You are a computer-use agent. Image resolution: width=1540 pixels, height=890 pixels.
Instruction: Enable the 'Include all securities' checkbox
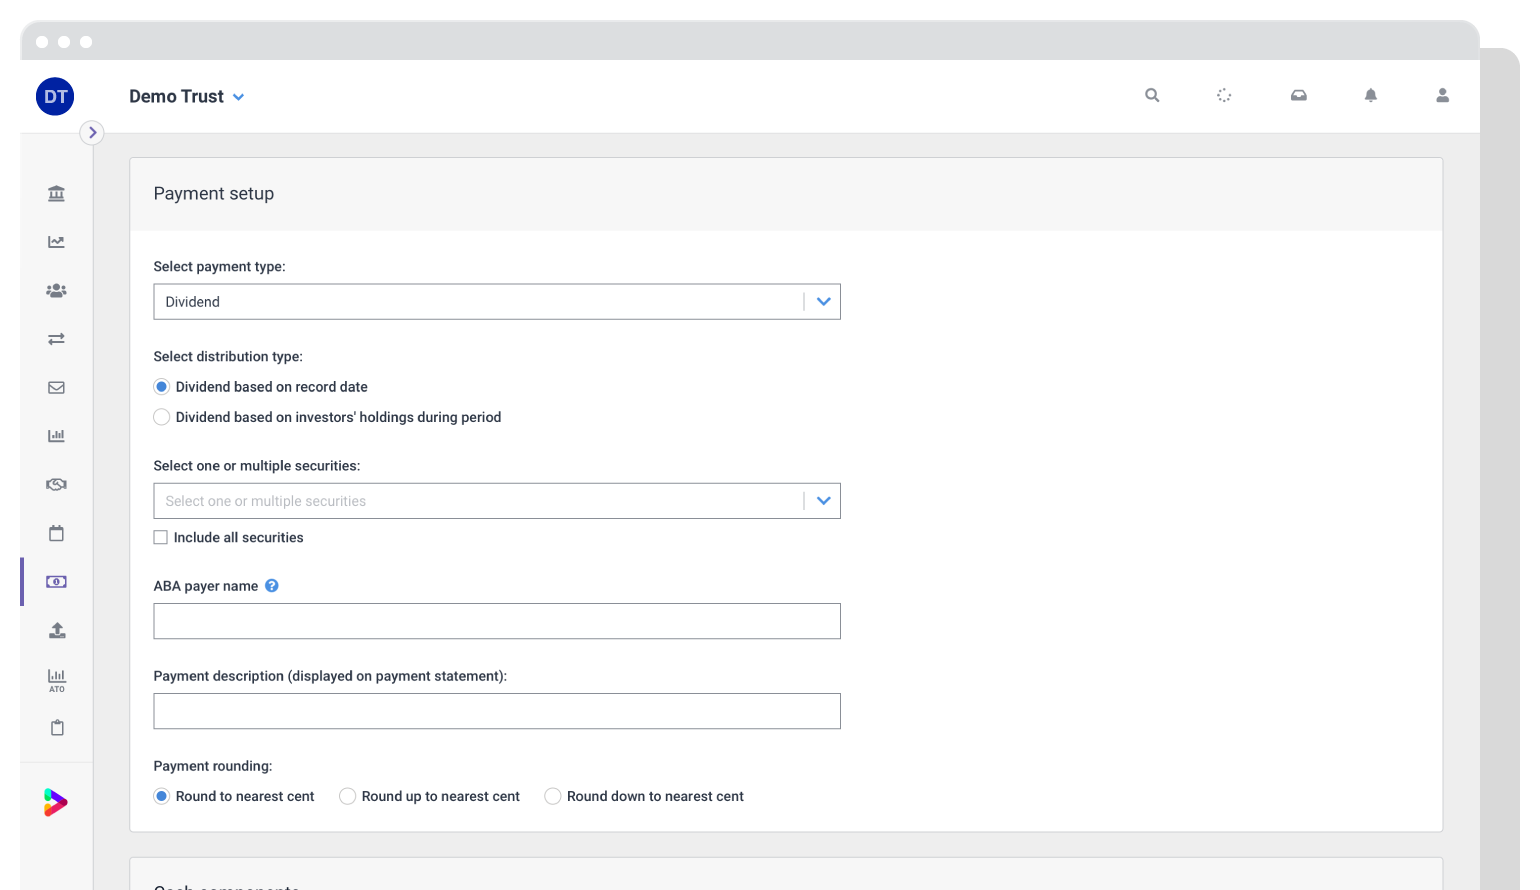[161, 537]
